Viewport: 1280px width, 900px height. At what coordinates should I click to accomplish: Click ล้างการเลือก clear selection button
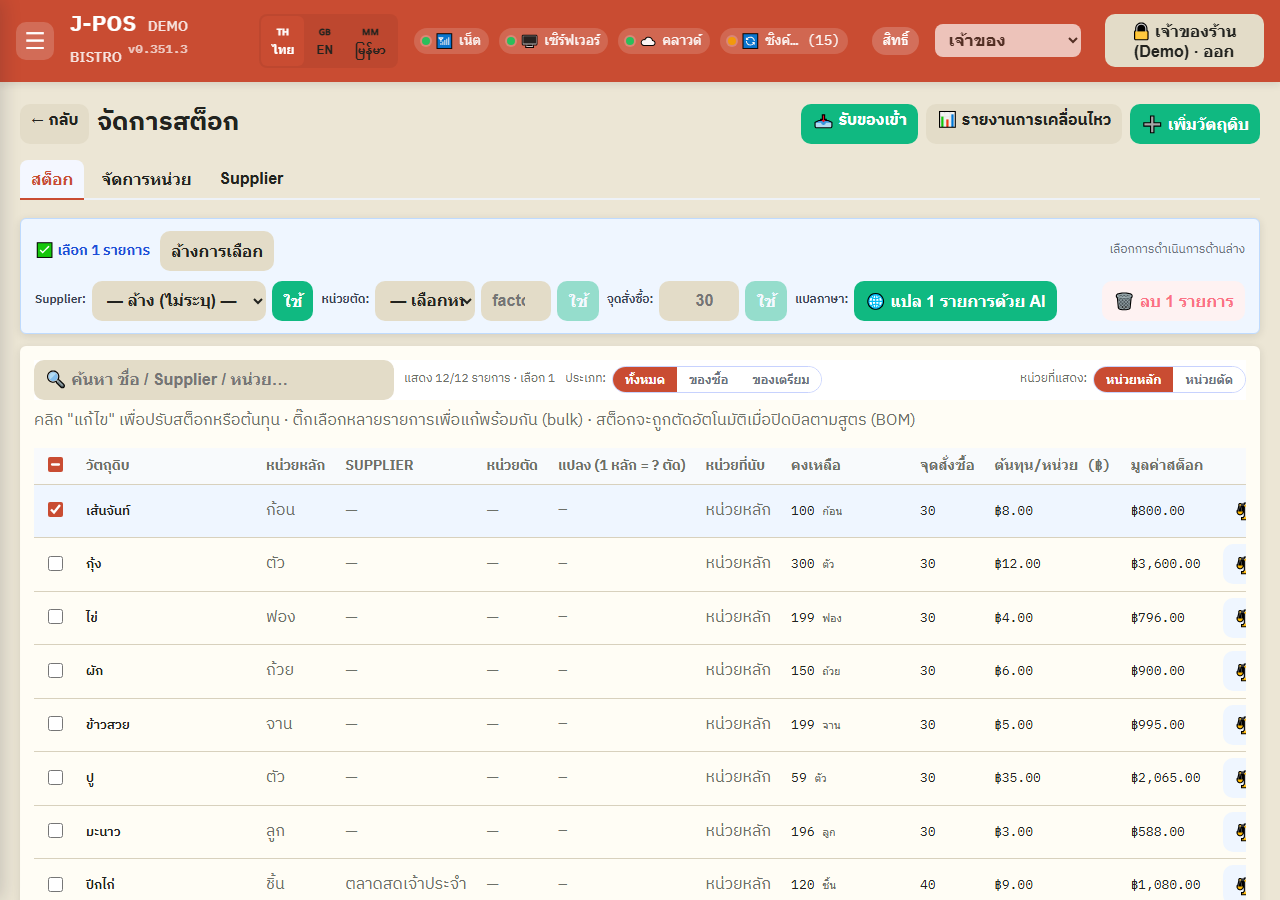[217, 251]
